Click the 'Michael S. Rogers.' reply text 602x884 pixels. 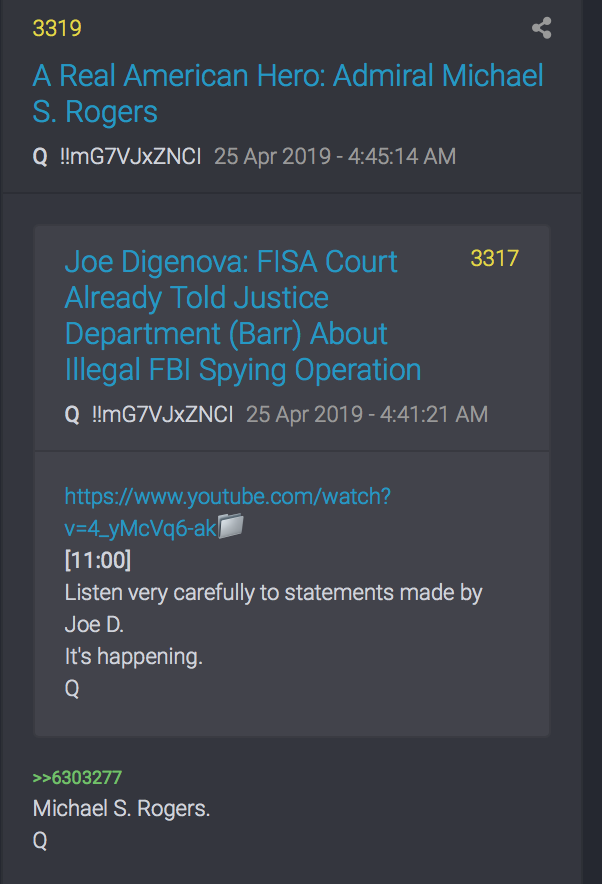coord(121,808)
